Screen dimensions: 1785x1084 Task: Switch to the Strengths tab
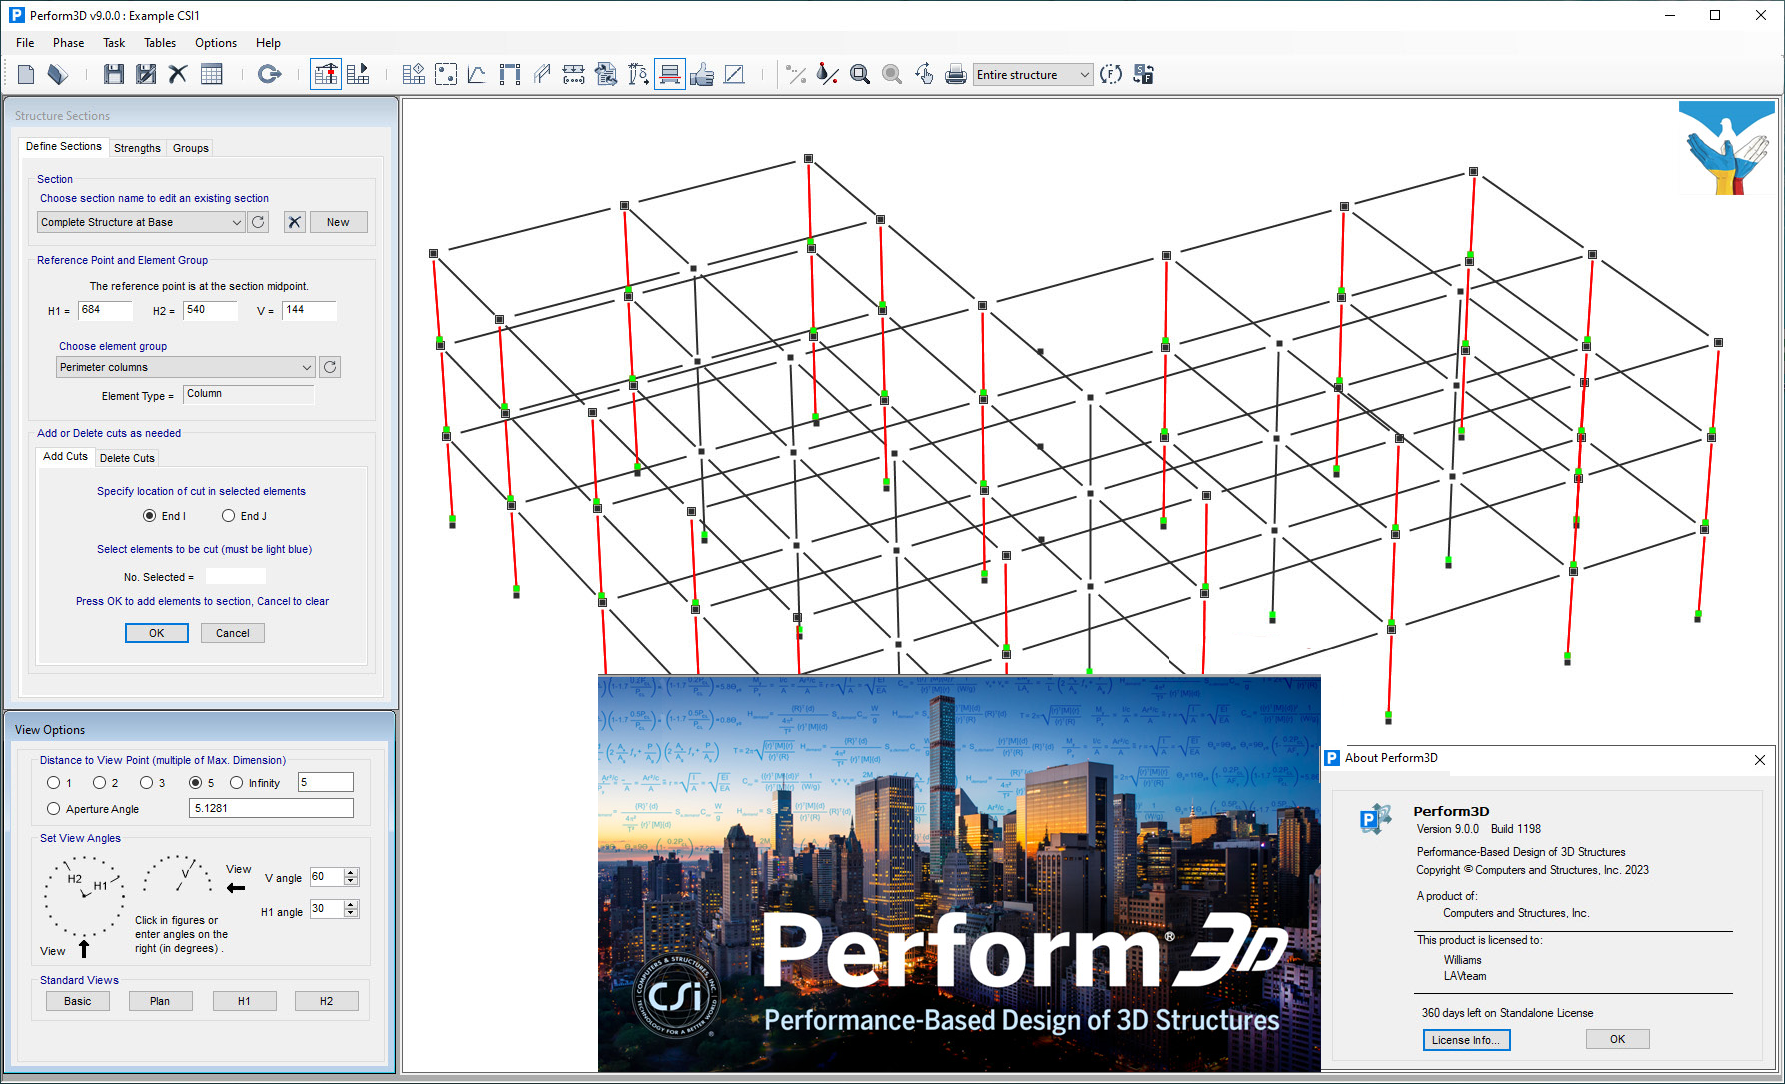coord(137,148)
